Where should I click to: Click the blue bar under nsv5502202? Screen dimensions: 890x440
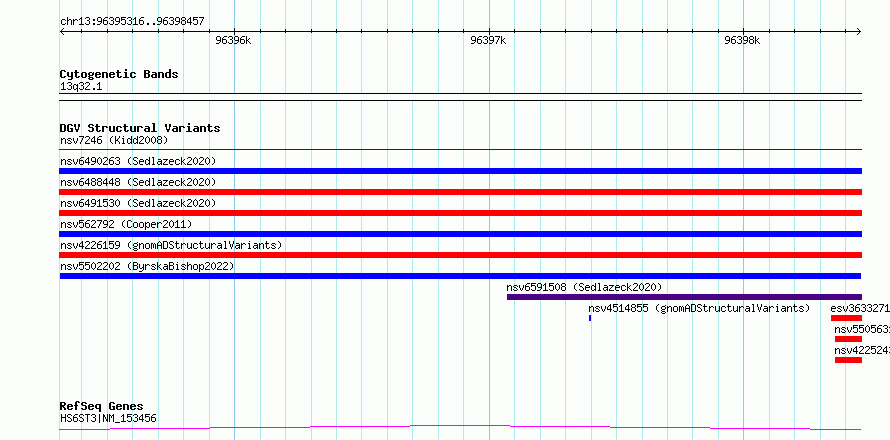point(461,276)
